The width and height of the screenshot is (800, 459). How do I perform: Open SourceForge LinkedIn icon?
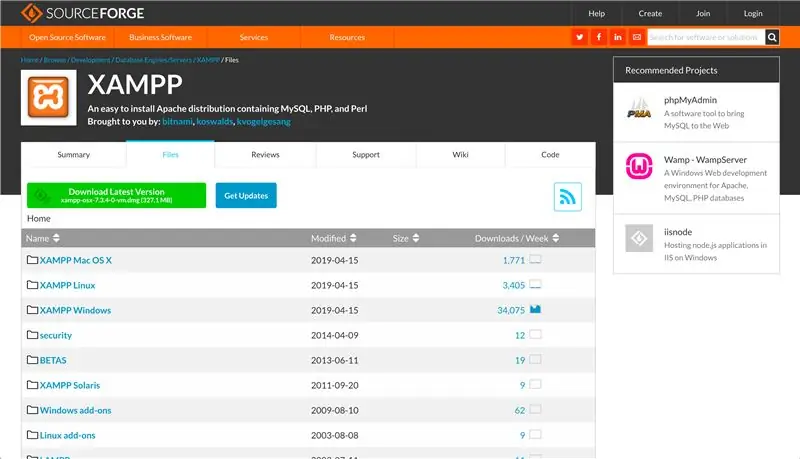pos(617,37)
